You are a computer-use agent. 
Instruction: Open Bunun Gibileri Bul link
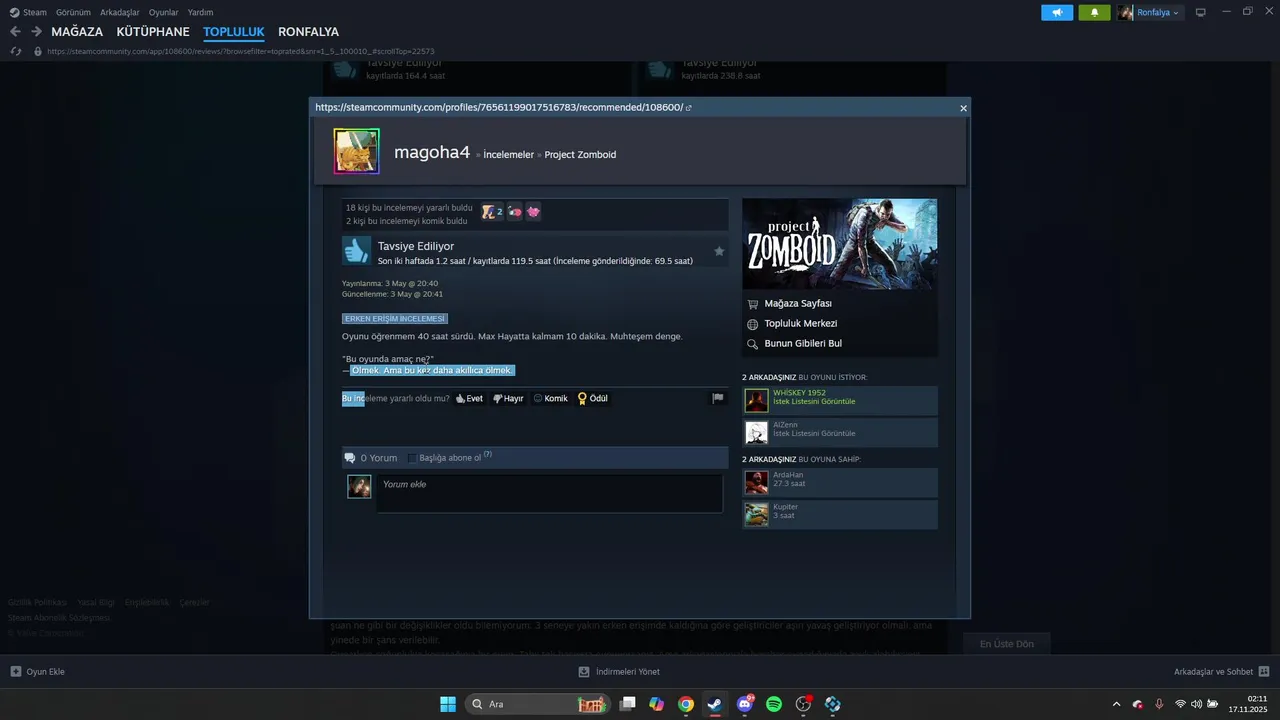pos(803,343)
